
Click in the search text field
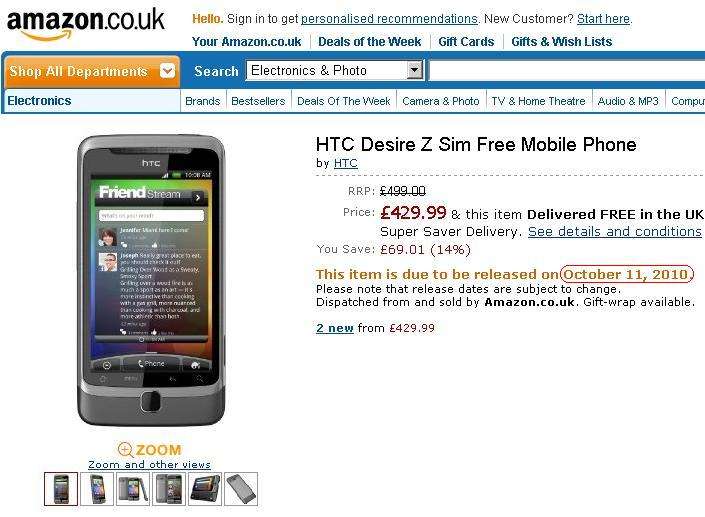[x=567, y=71]
